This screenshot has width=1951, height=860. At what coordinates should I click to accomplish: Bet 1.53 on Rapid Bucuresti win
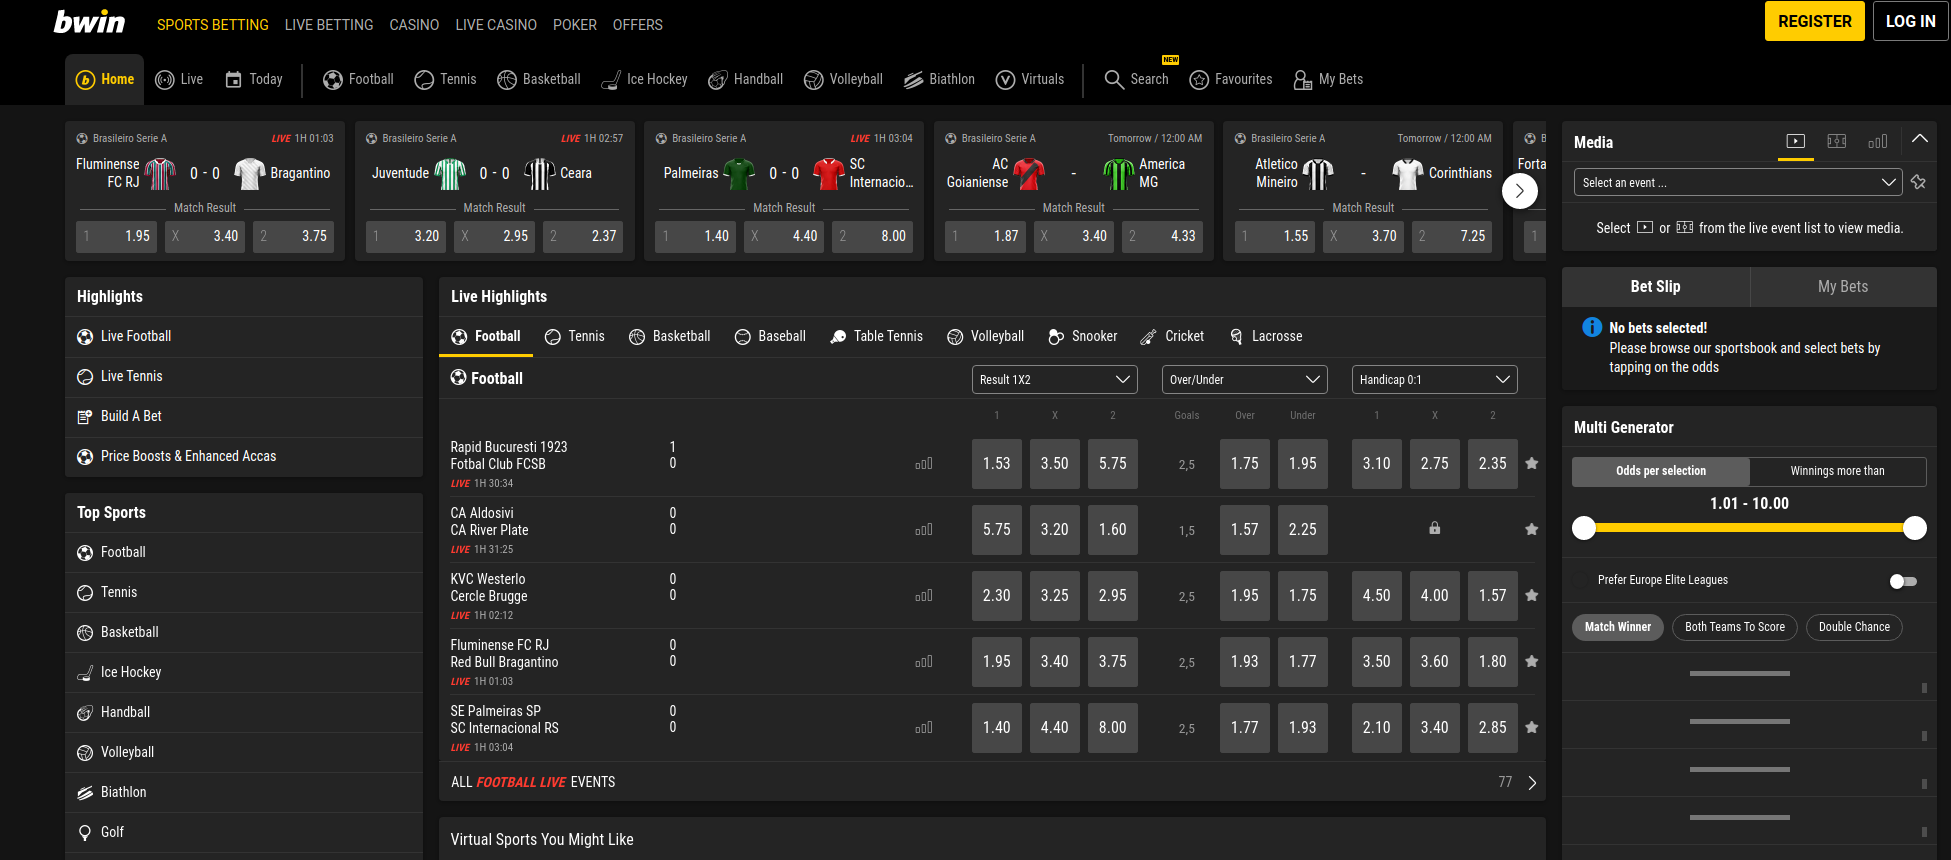[x=996, y=464]
